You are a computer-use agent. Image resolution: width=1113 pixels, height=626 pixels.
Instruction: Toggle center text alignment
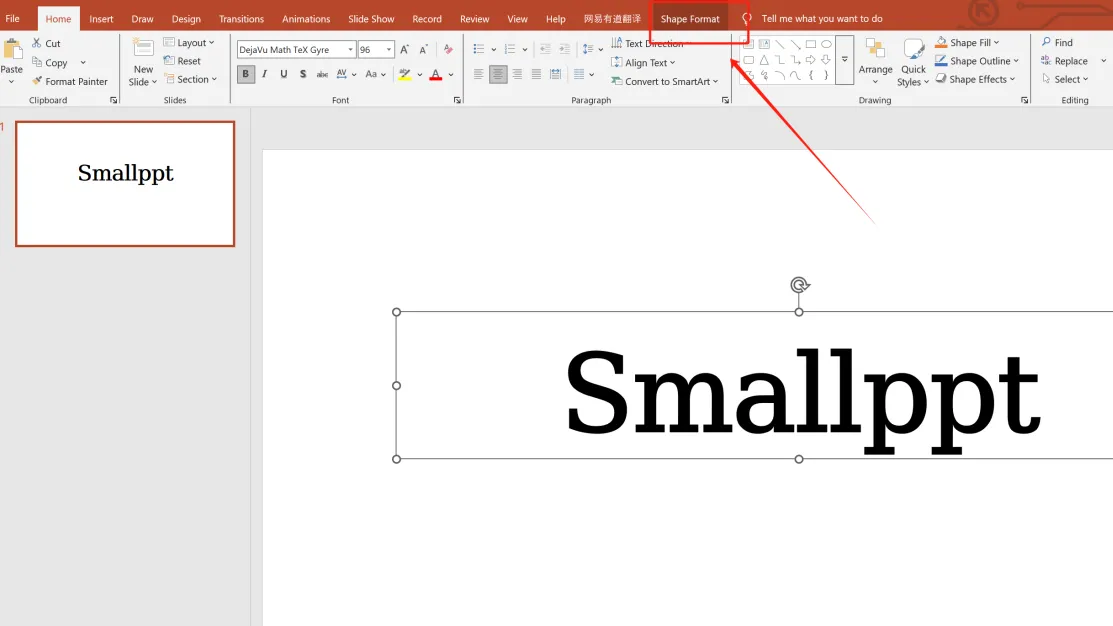tap(498, 74)
